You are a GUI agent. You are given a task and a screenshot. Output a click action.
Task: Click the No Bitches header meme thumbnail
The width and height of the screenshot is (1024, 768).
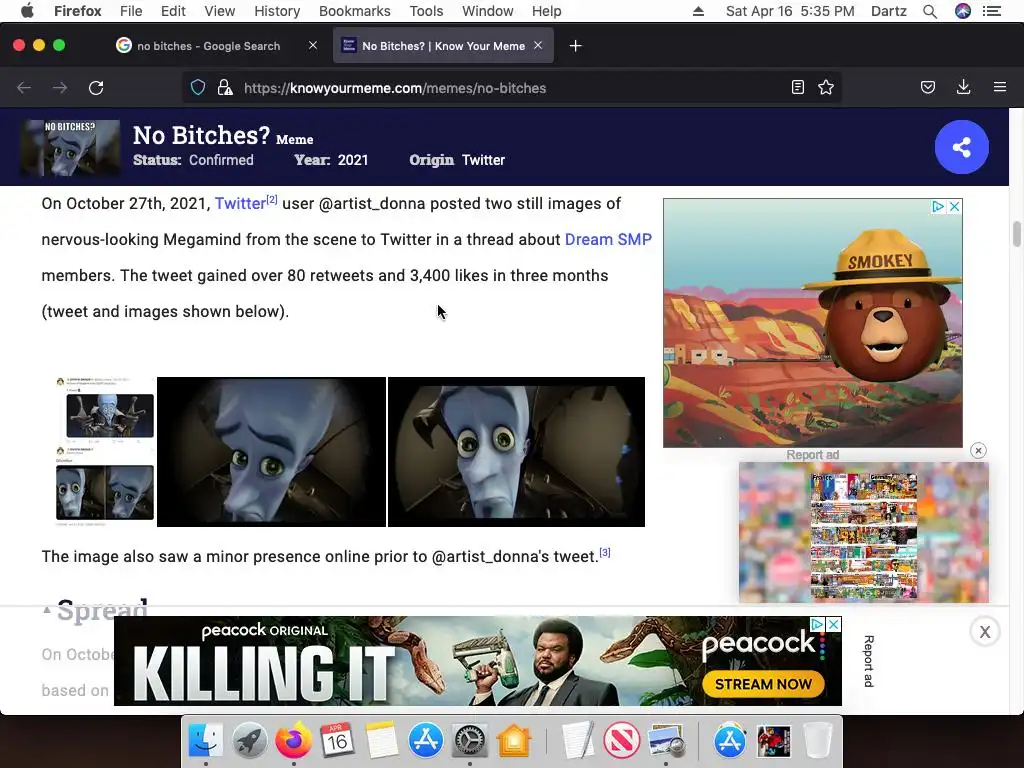(70, 148)
